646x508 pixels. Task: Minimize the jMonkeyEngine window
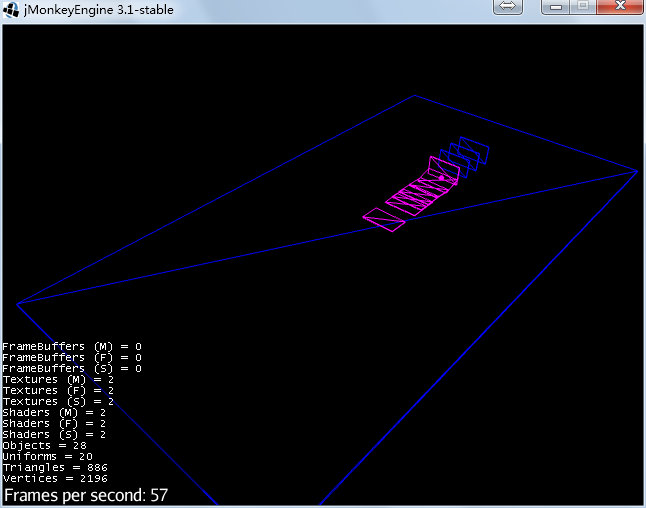coord(557,7)
